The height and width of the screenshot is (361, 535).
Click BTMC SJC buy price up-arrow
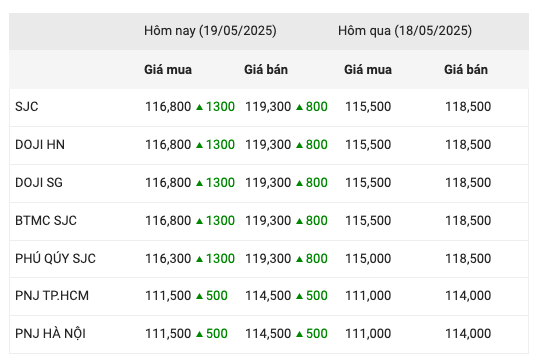[x=200, y=221]
